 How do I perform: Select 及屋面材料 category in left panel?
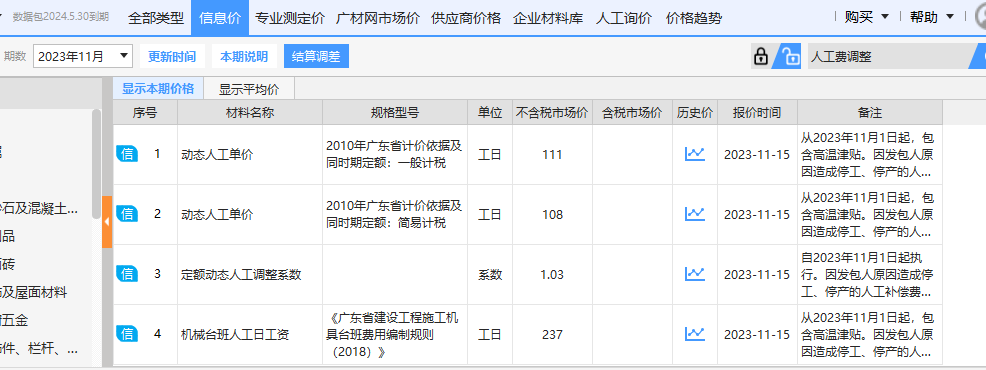(x=34, y=292)
